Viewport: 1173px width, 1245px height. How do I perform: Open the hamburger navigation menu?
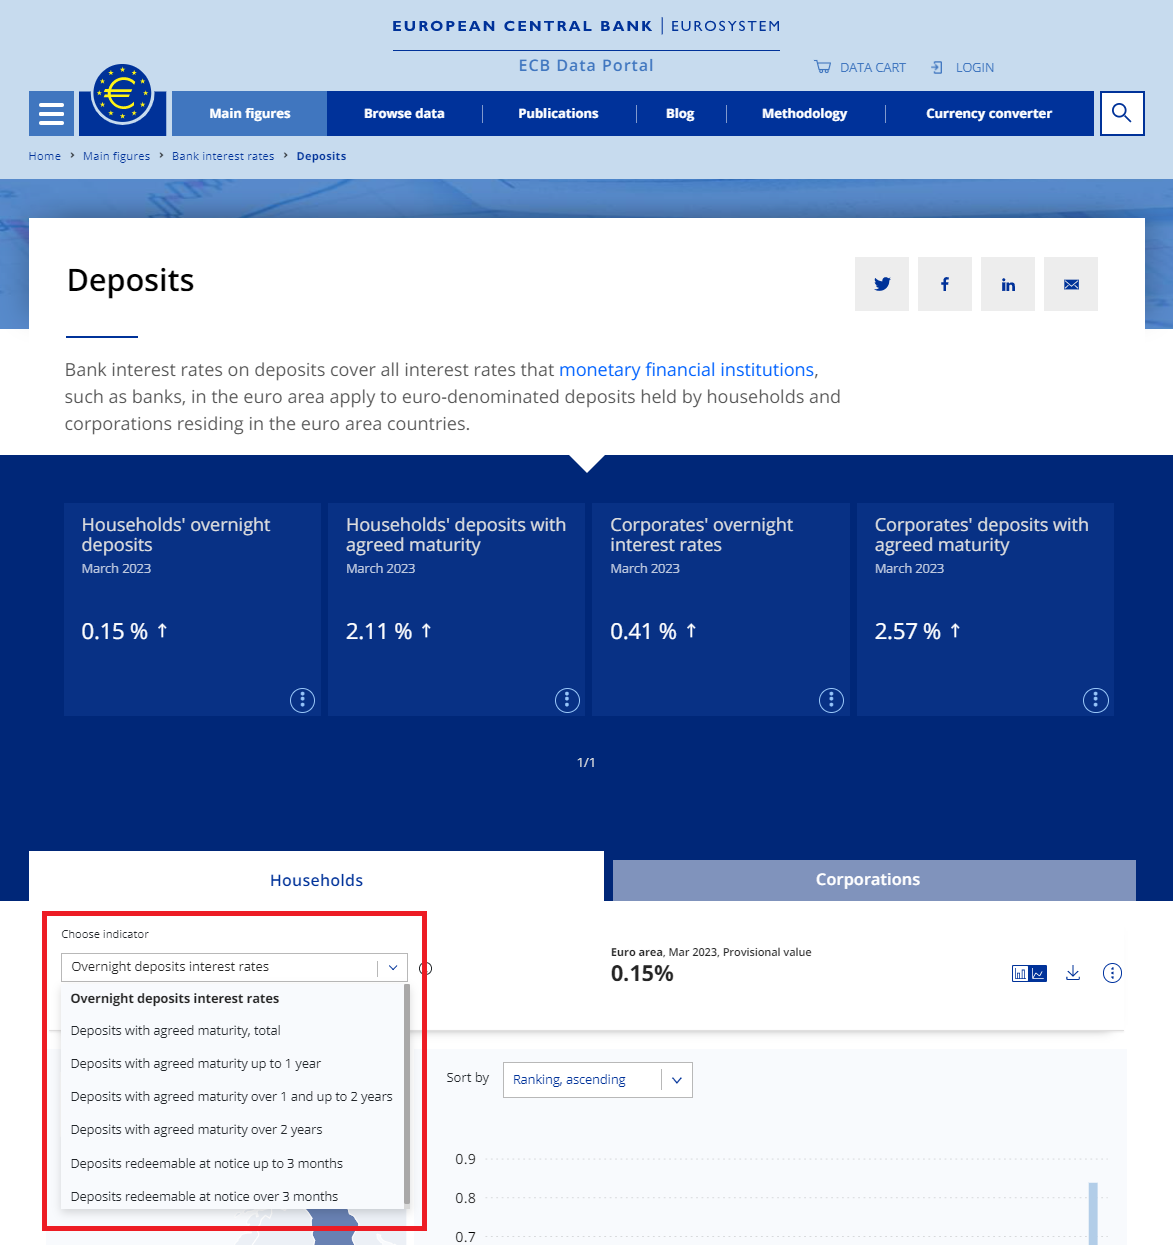51,113
